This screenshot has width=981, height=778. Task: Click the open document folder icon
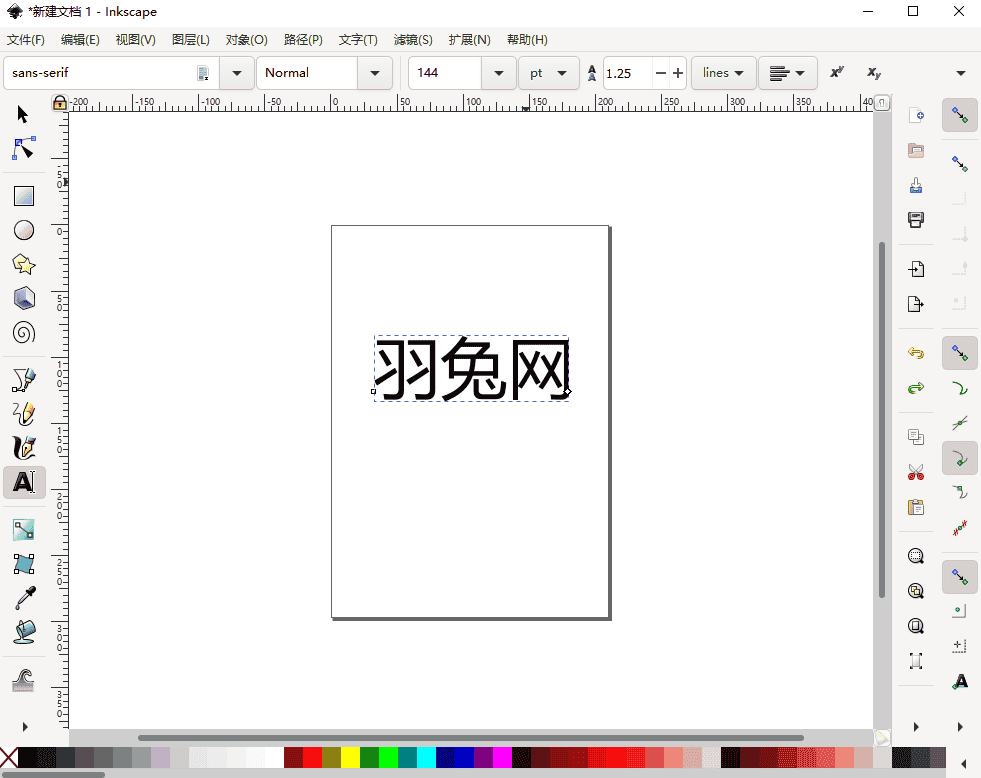(x=916, y=150)
